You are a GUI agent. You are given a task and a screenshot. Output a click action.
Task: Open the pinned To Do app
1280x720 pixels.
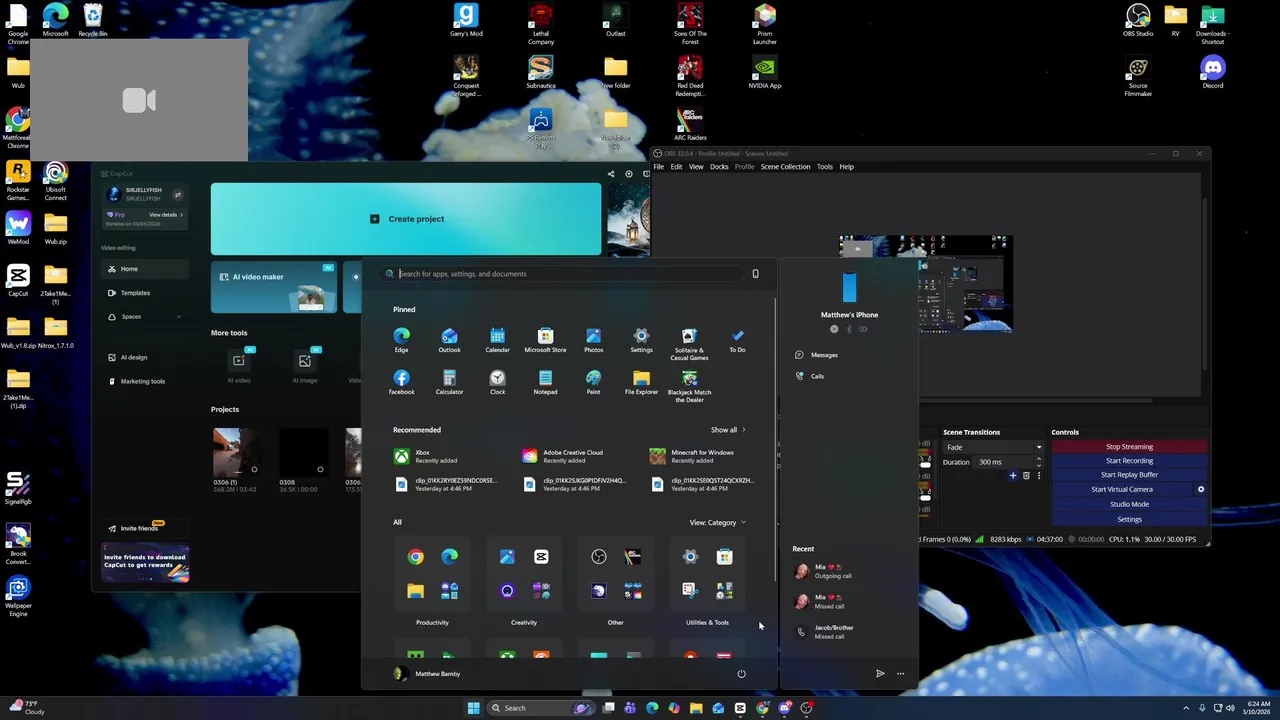pyautogui.click(x=737, y=340)
